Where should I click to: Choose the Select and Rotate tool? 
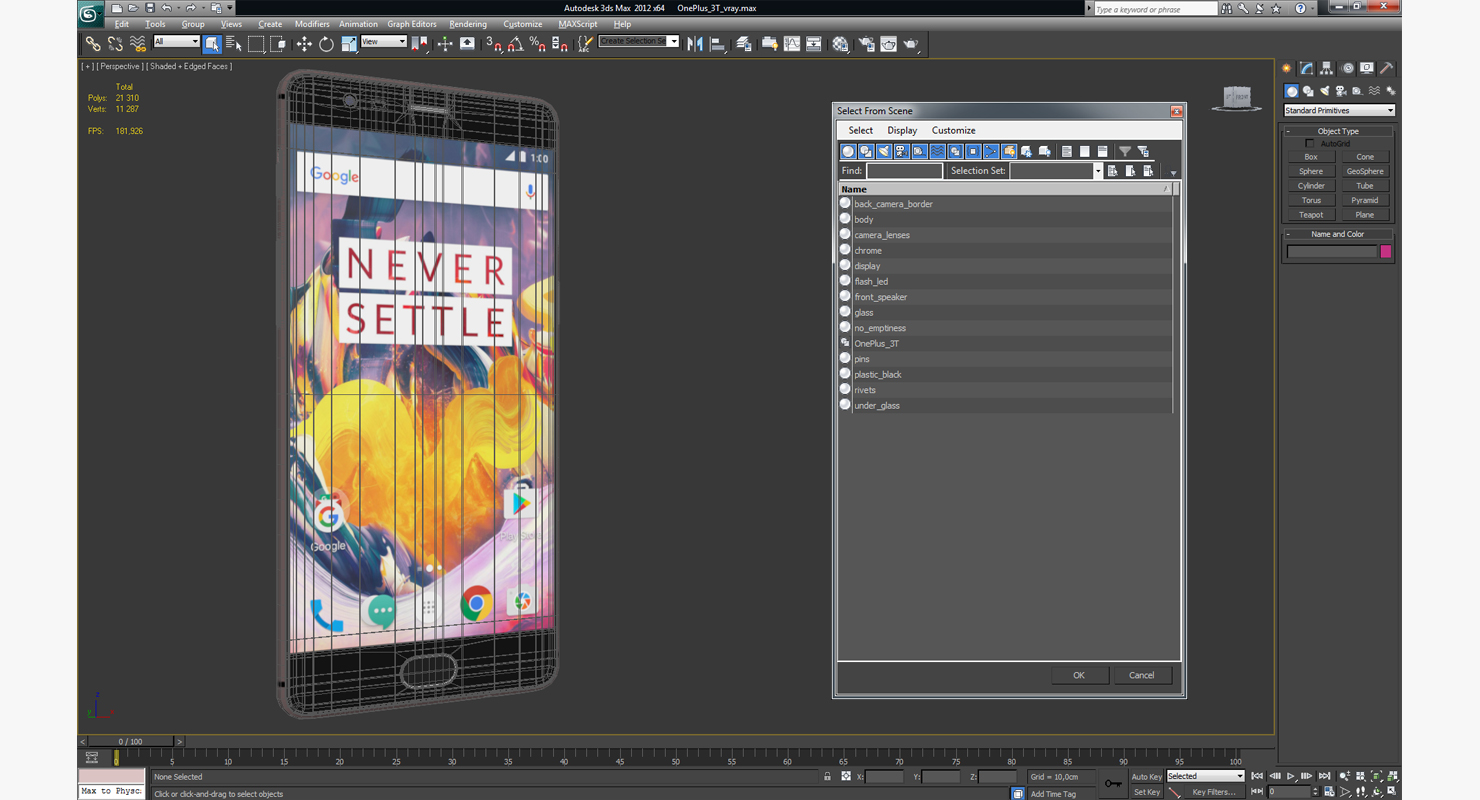[x=326, y=44]
